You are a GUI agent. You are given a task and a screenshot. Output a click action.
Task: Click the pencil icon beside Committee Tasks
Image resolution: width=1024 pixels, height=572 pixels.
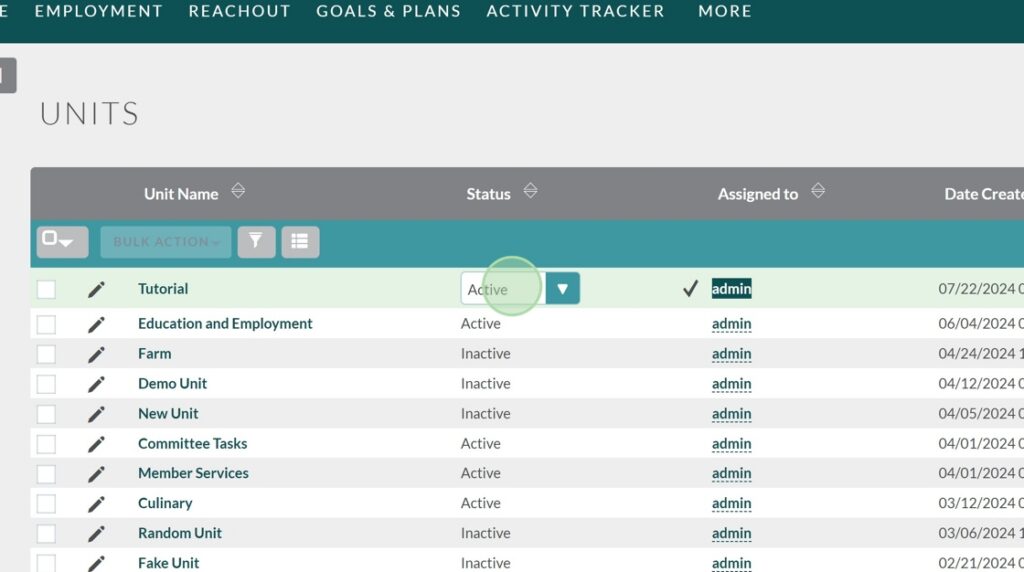pos(96,444)
